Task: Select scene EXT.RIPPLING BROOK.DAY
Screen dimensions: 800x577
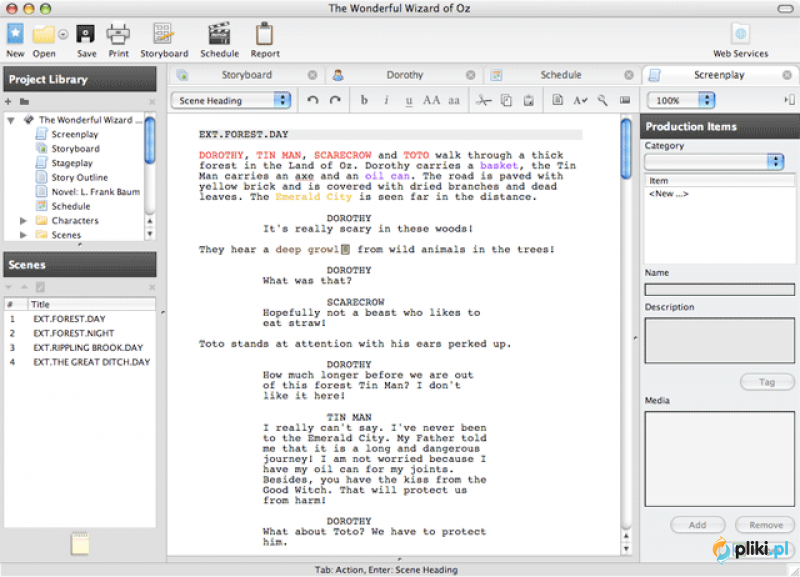Action: pos(80,347)
